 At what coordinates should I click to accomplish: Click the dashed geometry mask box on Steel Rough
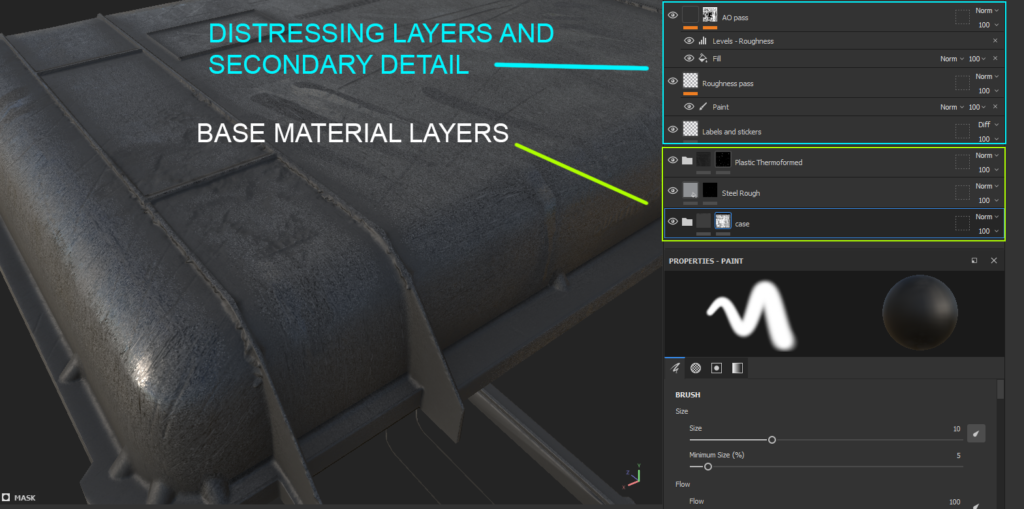click(962, 192)
